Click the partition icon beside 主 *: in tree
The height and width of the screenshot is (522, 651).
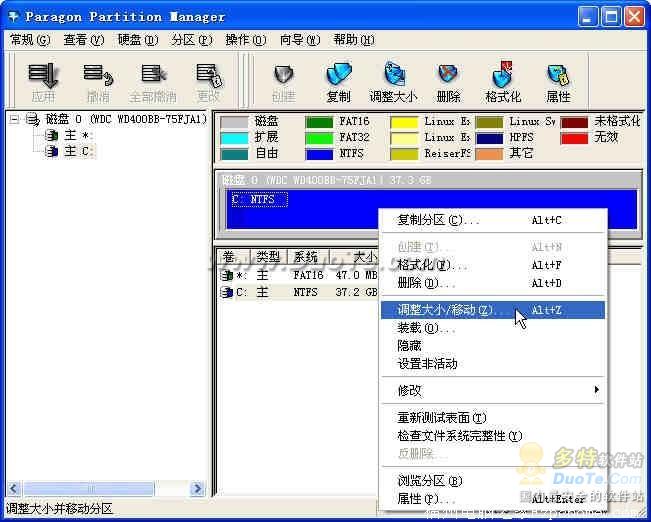[x=51, y=135]
